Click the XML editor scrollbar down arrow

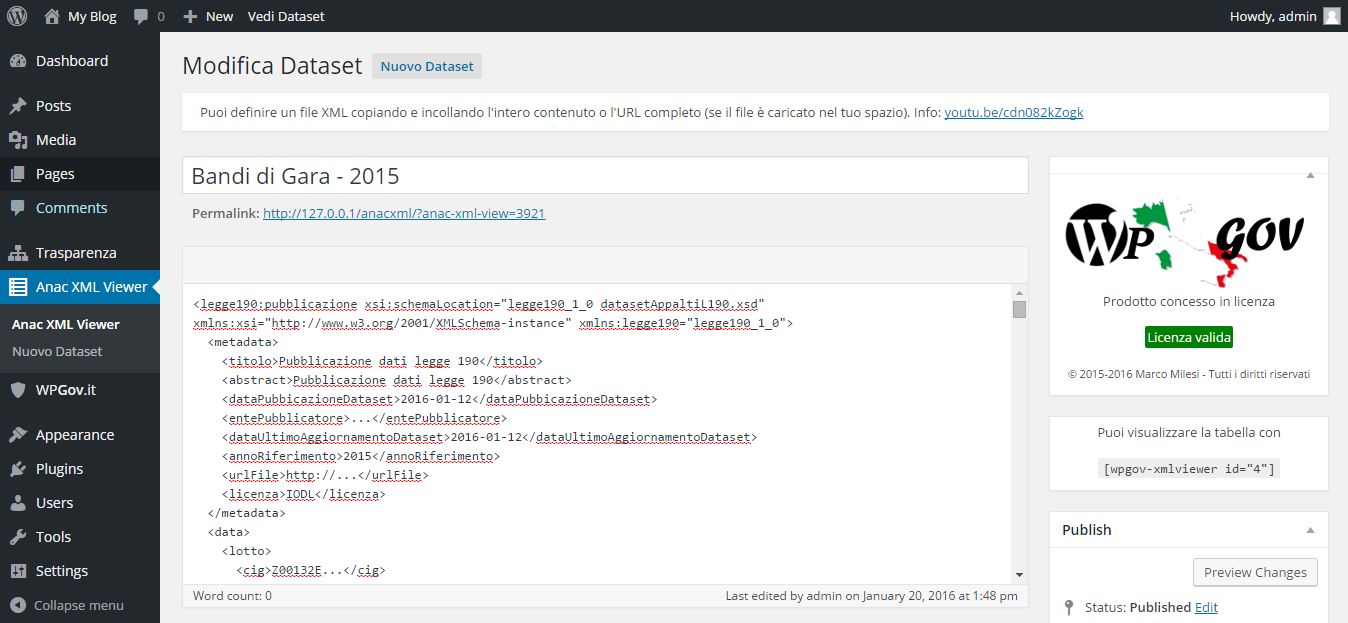(1019, 574)
